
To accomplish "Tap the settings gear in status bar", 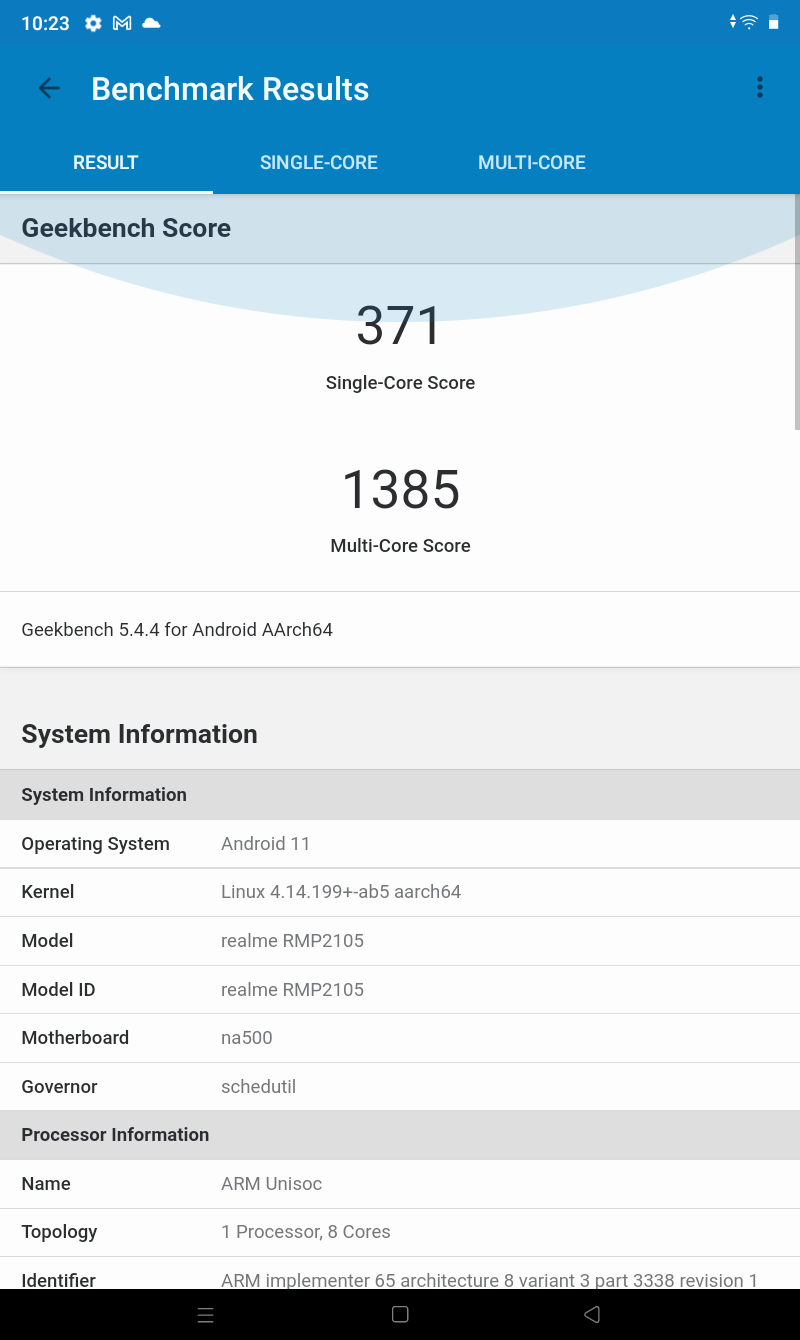I will (93, 23).
